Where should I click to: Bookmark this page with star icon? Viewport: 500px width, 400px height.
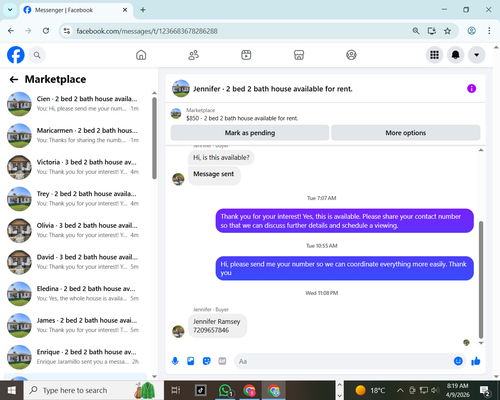pyautogui.click(x=447, y=31)
